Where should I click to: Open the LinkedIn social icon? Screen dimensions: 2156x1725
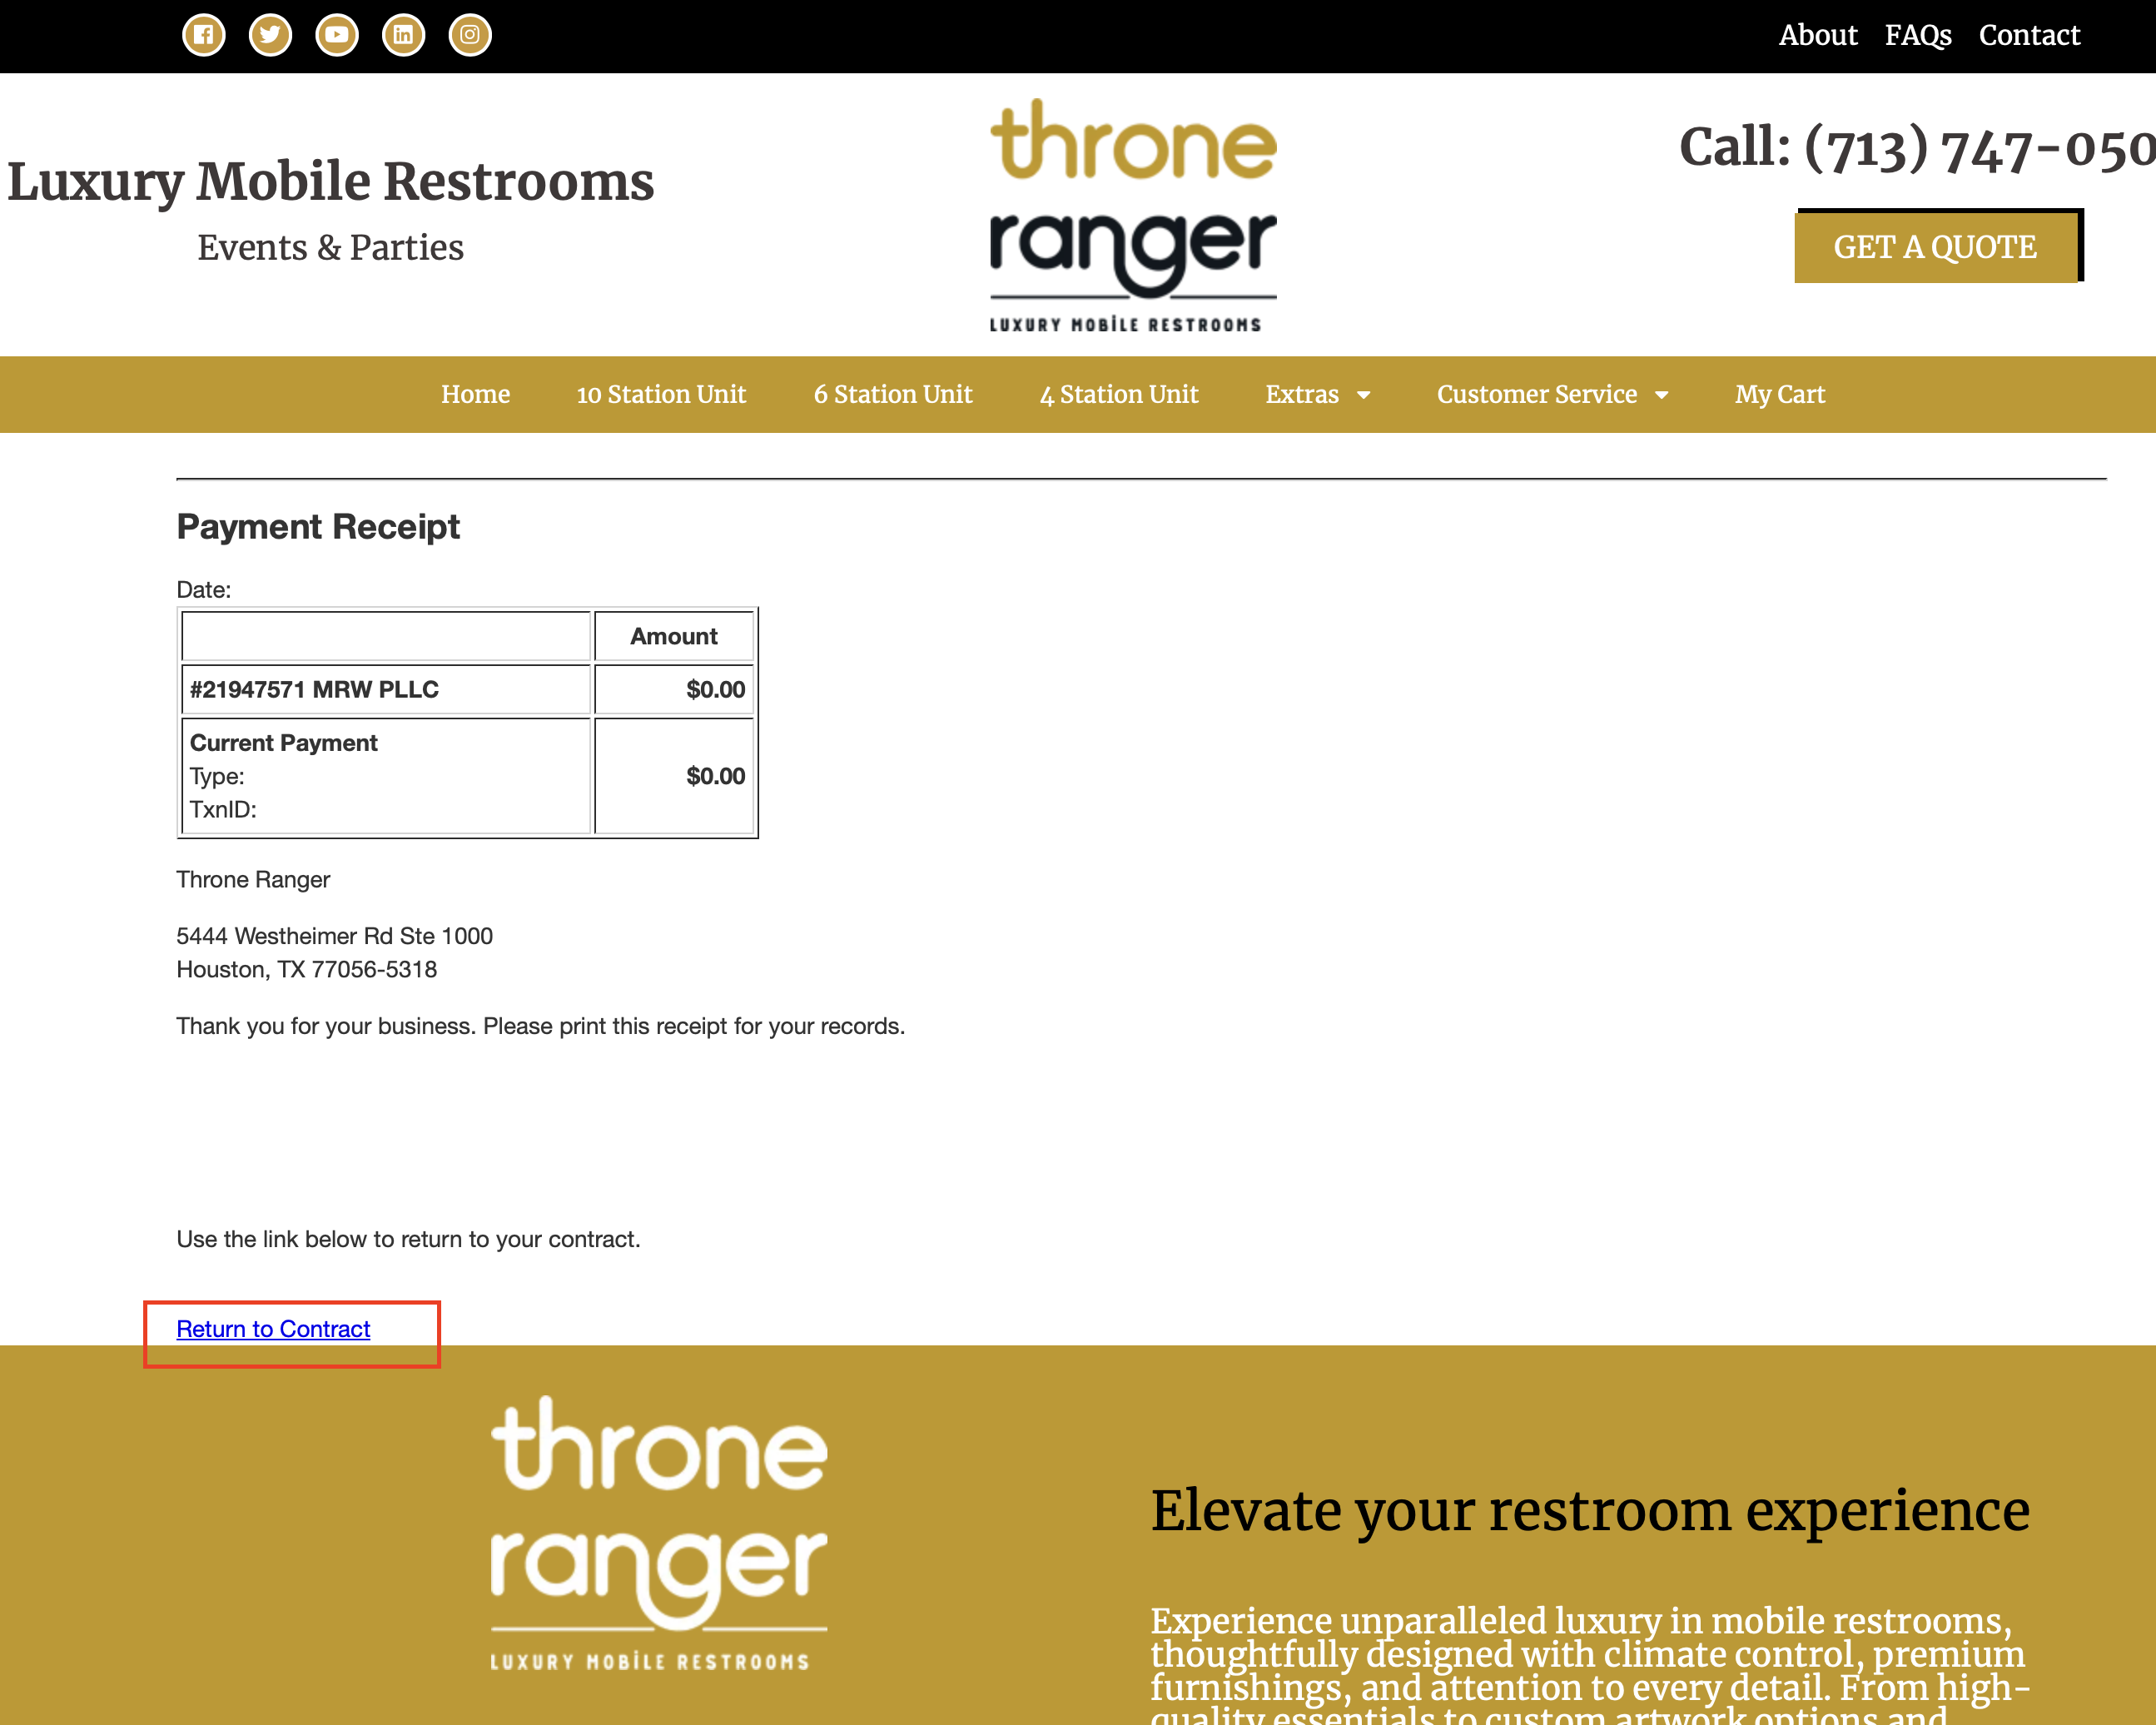click(x=403, y=35)
